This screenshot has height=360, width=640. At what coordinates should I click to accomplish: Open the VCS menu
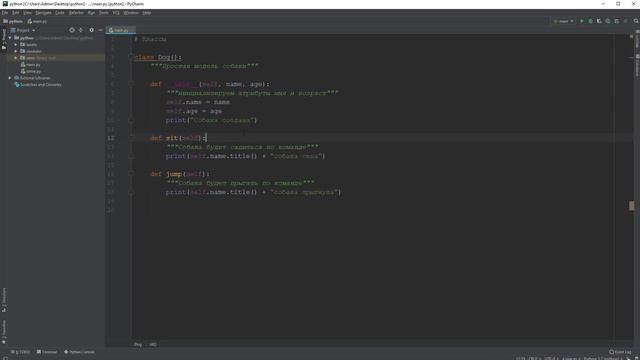pyautogui.click(x=116, y=13)
